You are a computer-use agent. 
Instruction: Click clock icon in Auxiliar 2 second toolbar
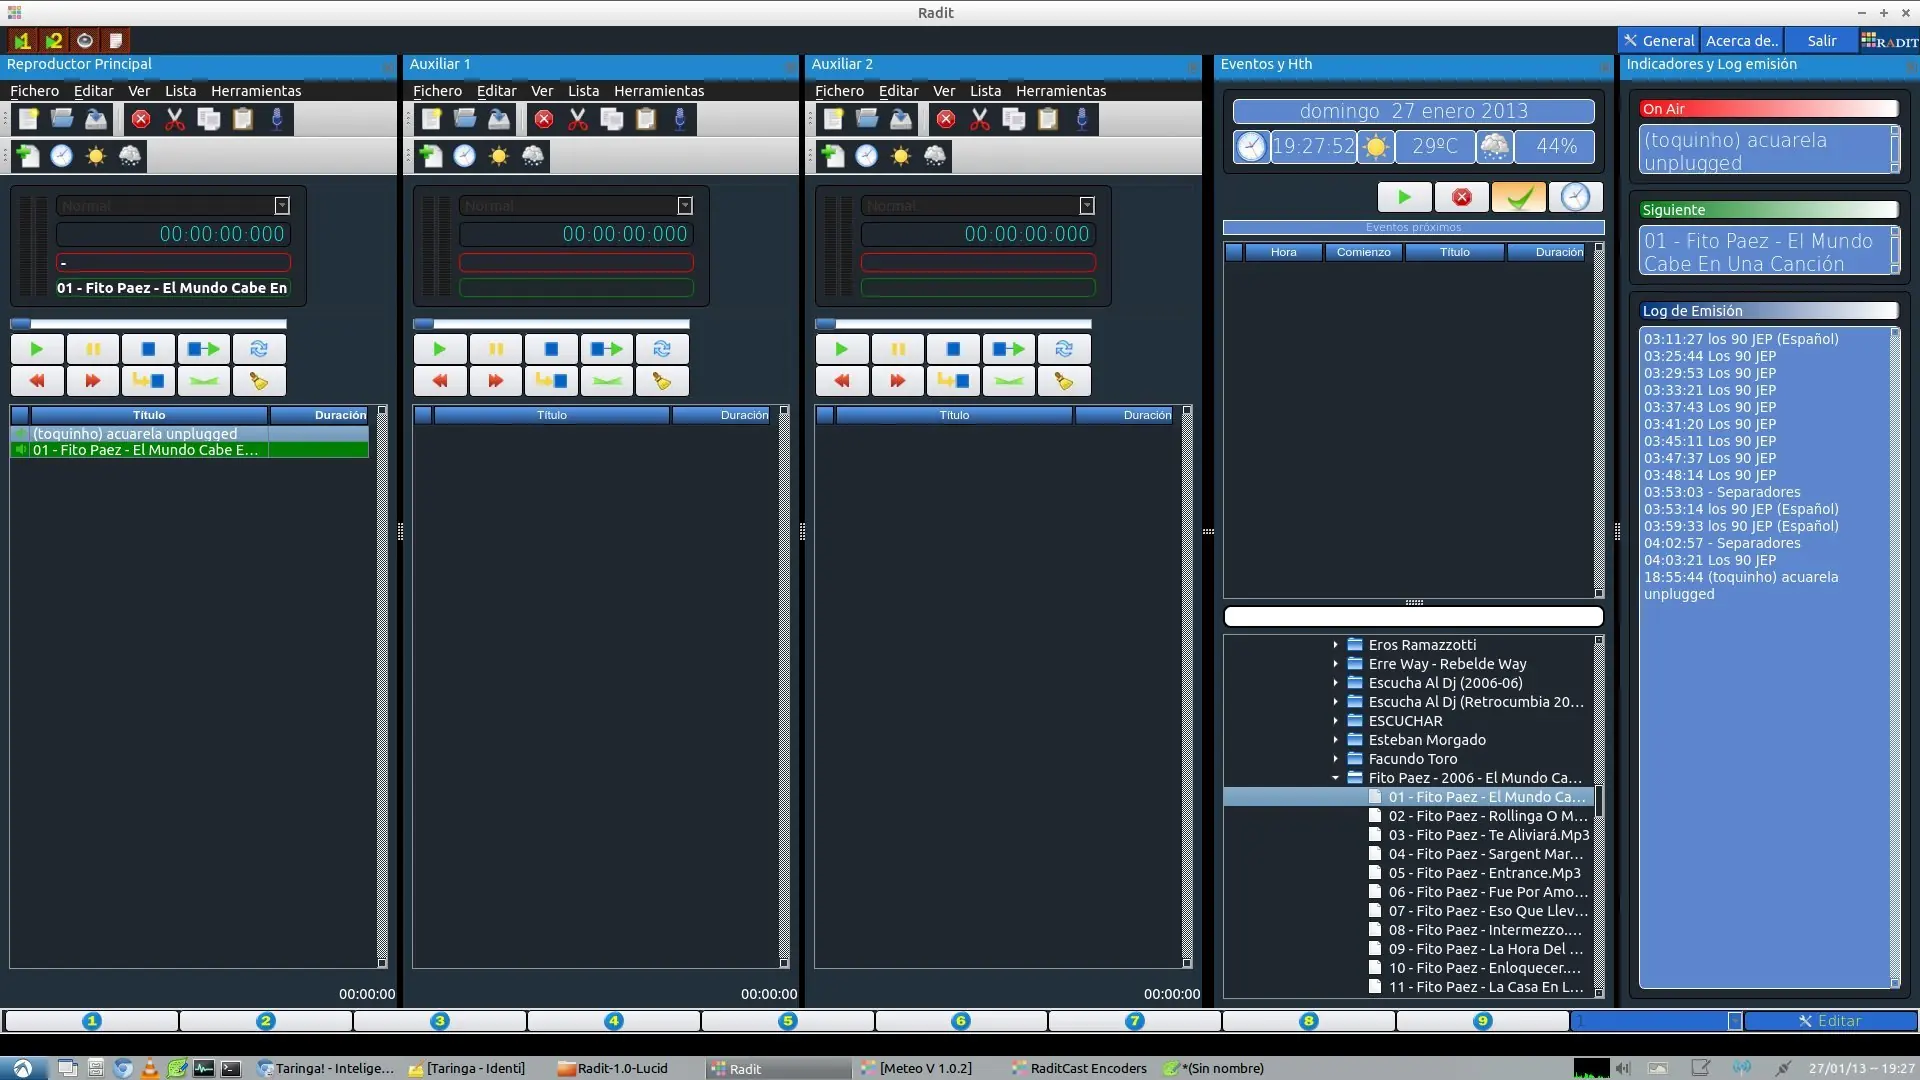(x=867, y=155)
